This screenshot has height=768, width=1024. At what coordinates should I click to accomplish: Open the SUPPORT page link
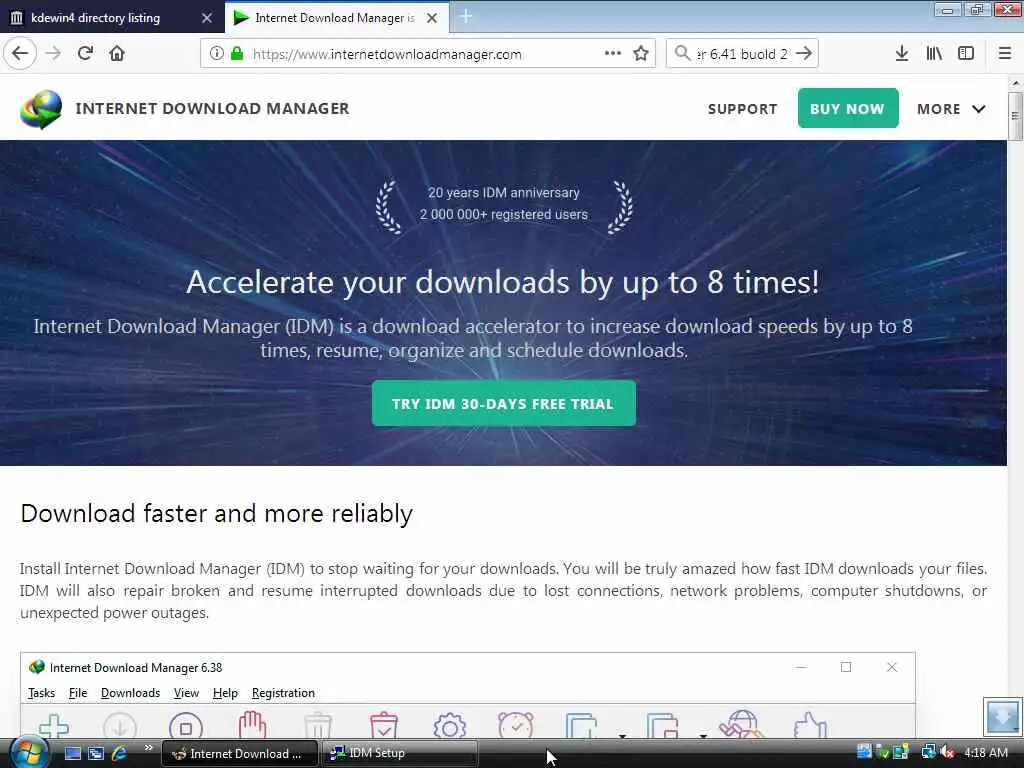tap(743, 109)
